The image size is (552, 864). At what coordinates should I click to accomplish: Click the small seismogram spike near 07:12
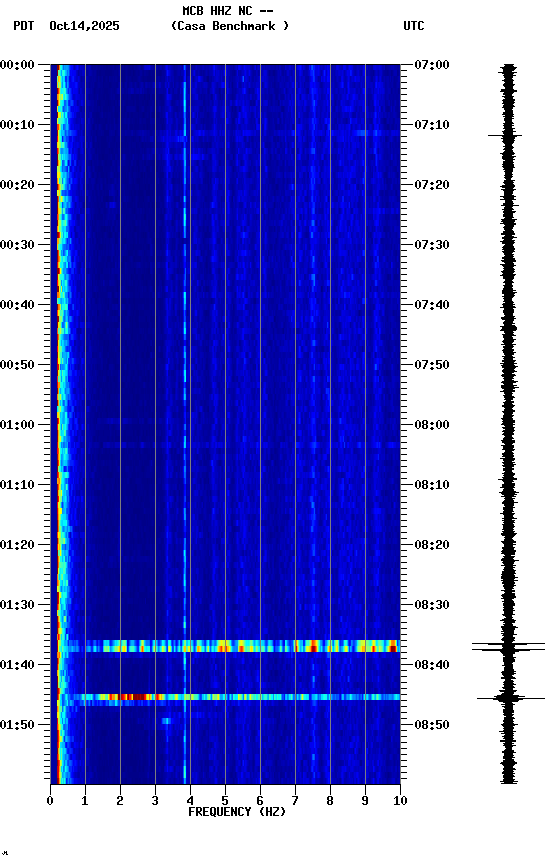click(x=505, y=135)
